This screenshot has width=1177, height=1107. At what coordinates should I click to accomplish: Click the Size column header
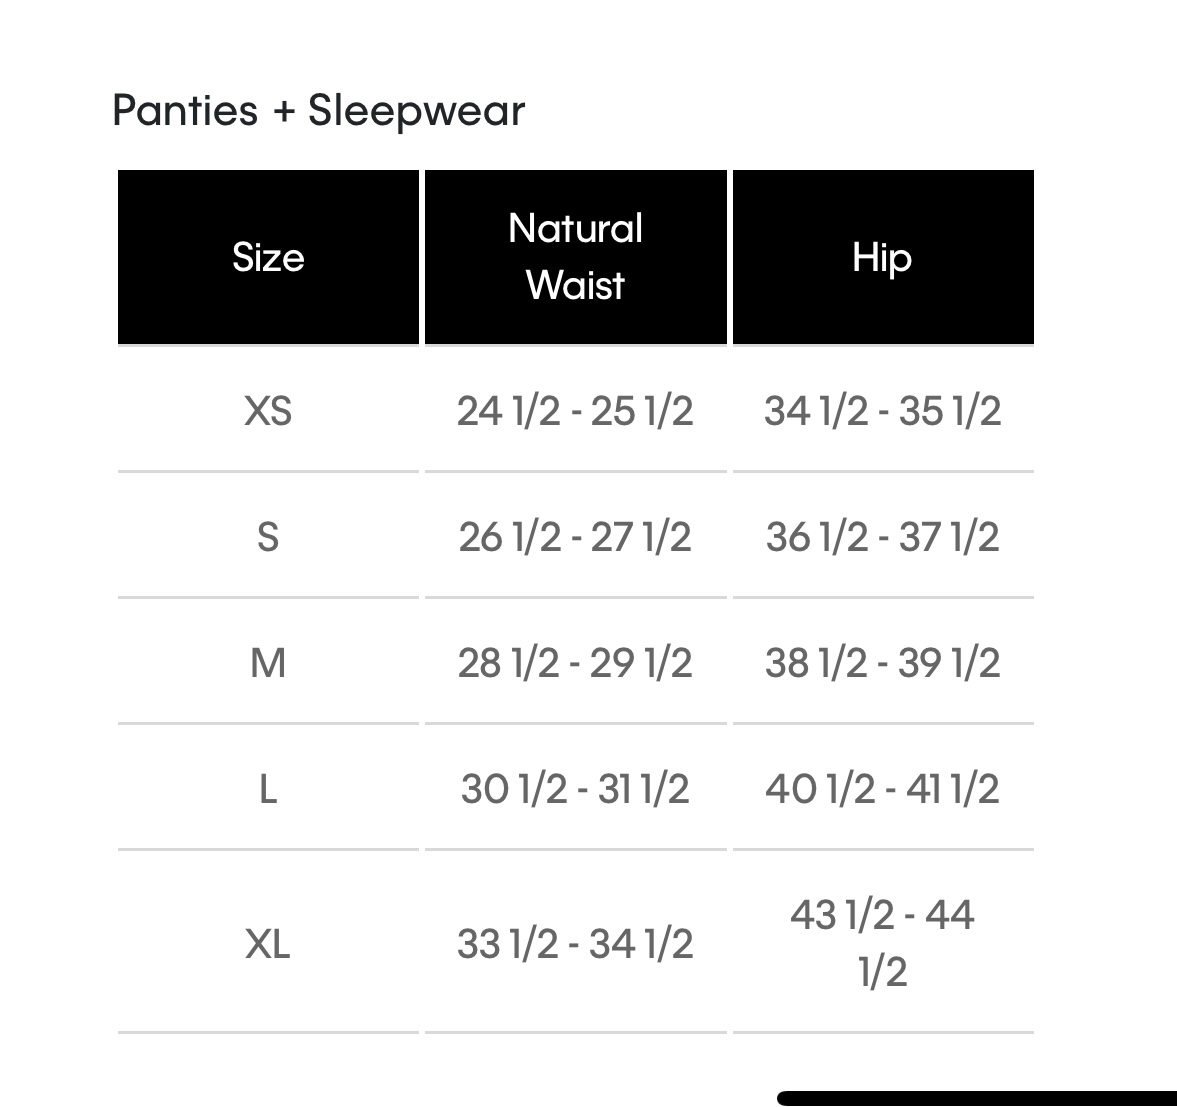(268, 257)
